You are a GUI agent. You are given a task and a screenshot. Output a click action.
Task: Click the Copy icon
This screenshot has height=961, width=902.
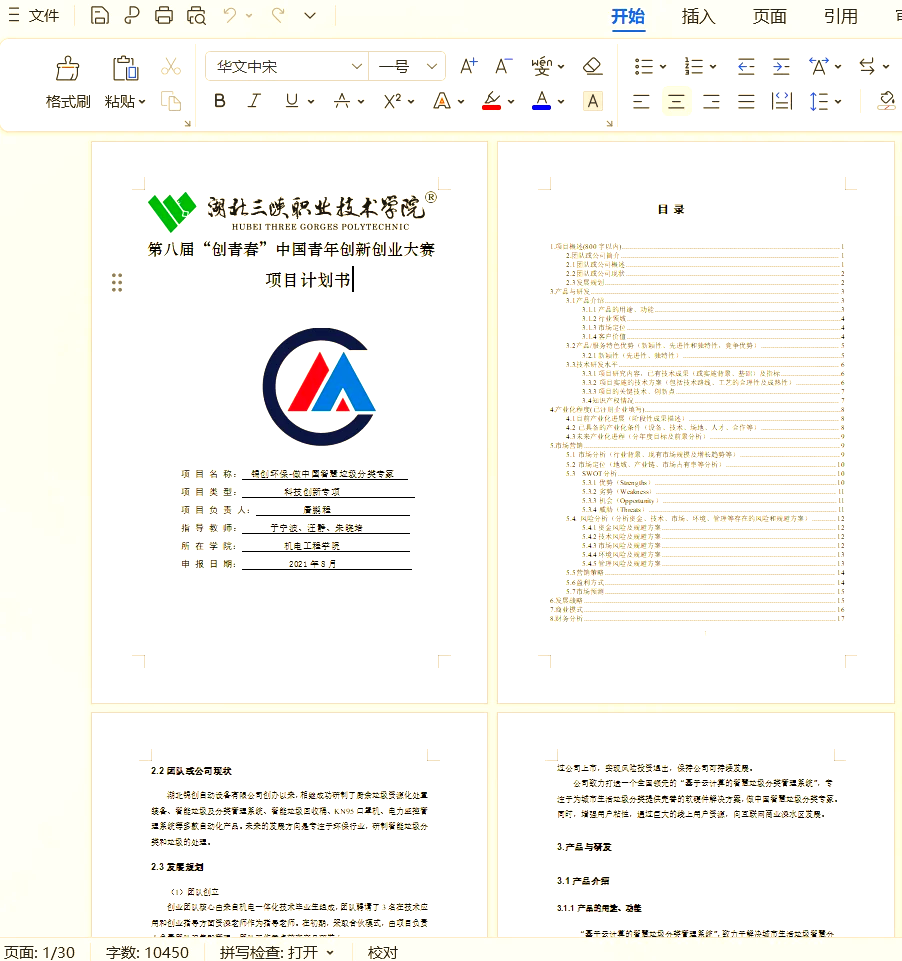171,101
